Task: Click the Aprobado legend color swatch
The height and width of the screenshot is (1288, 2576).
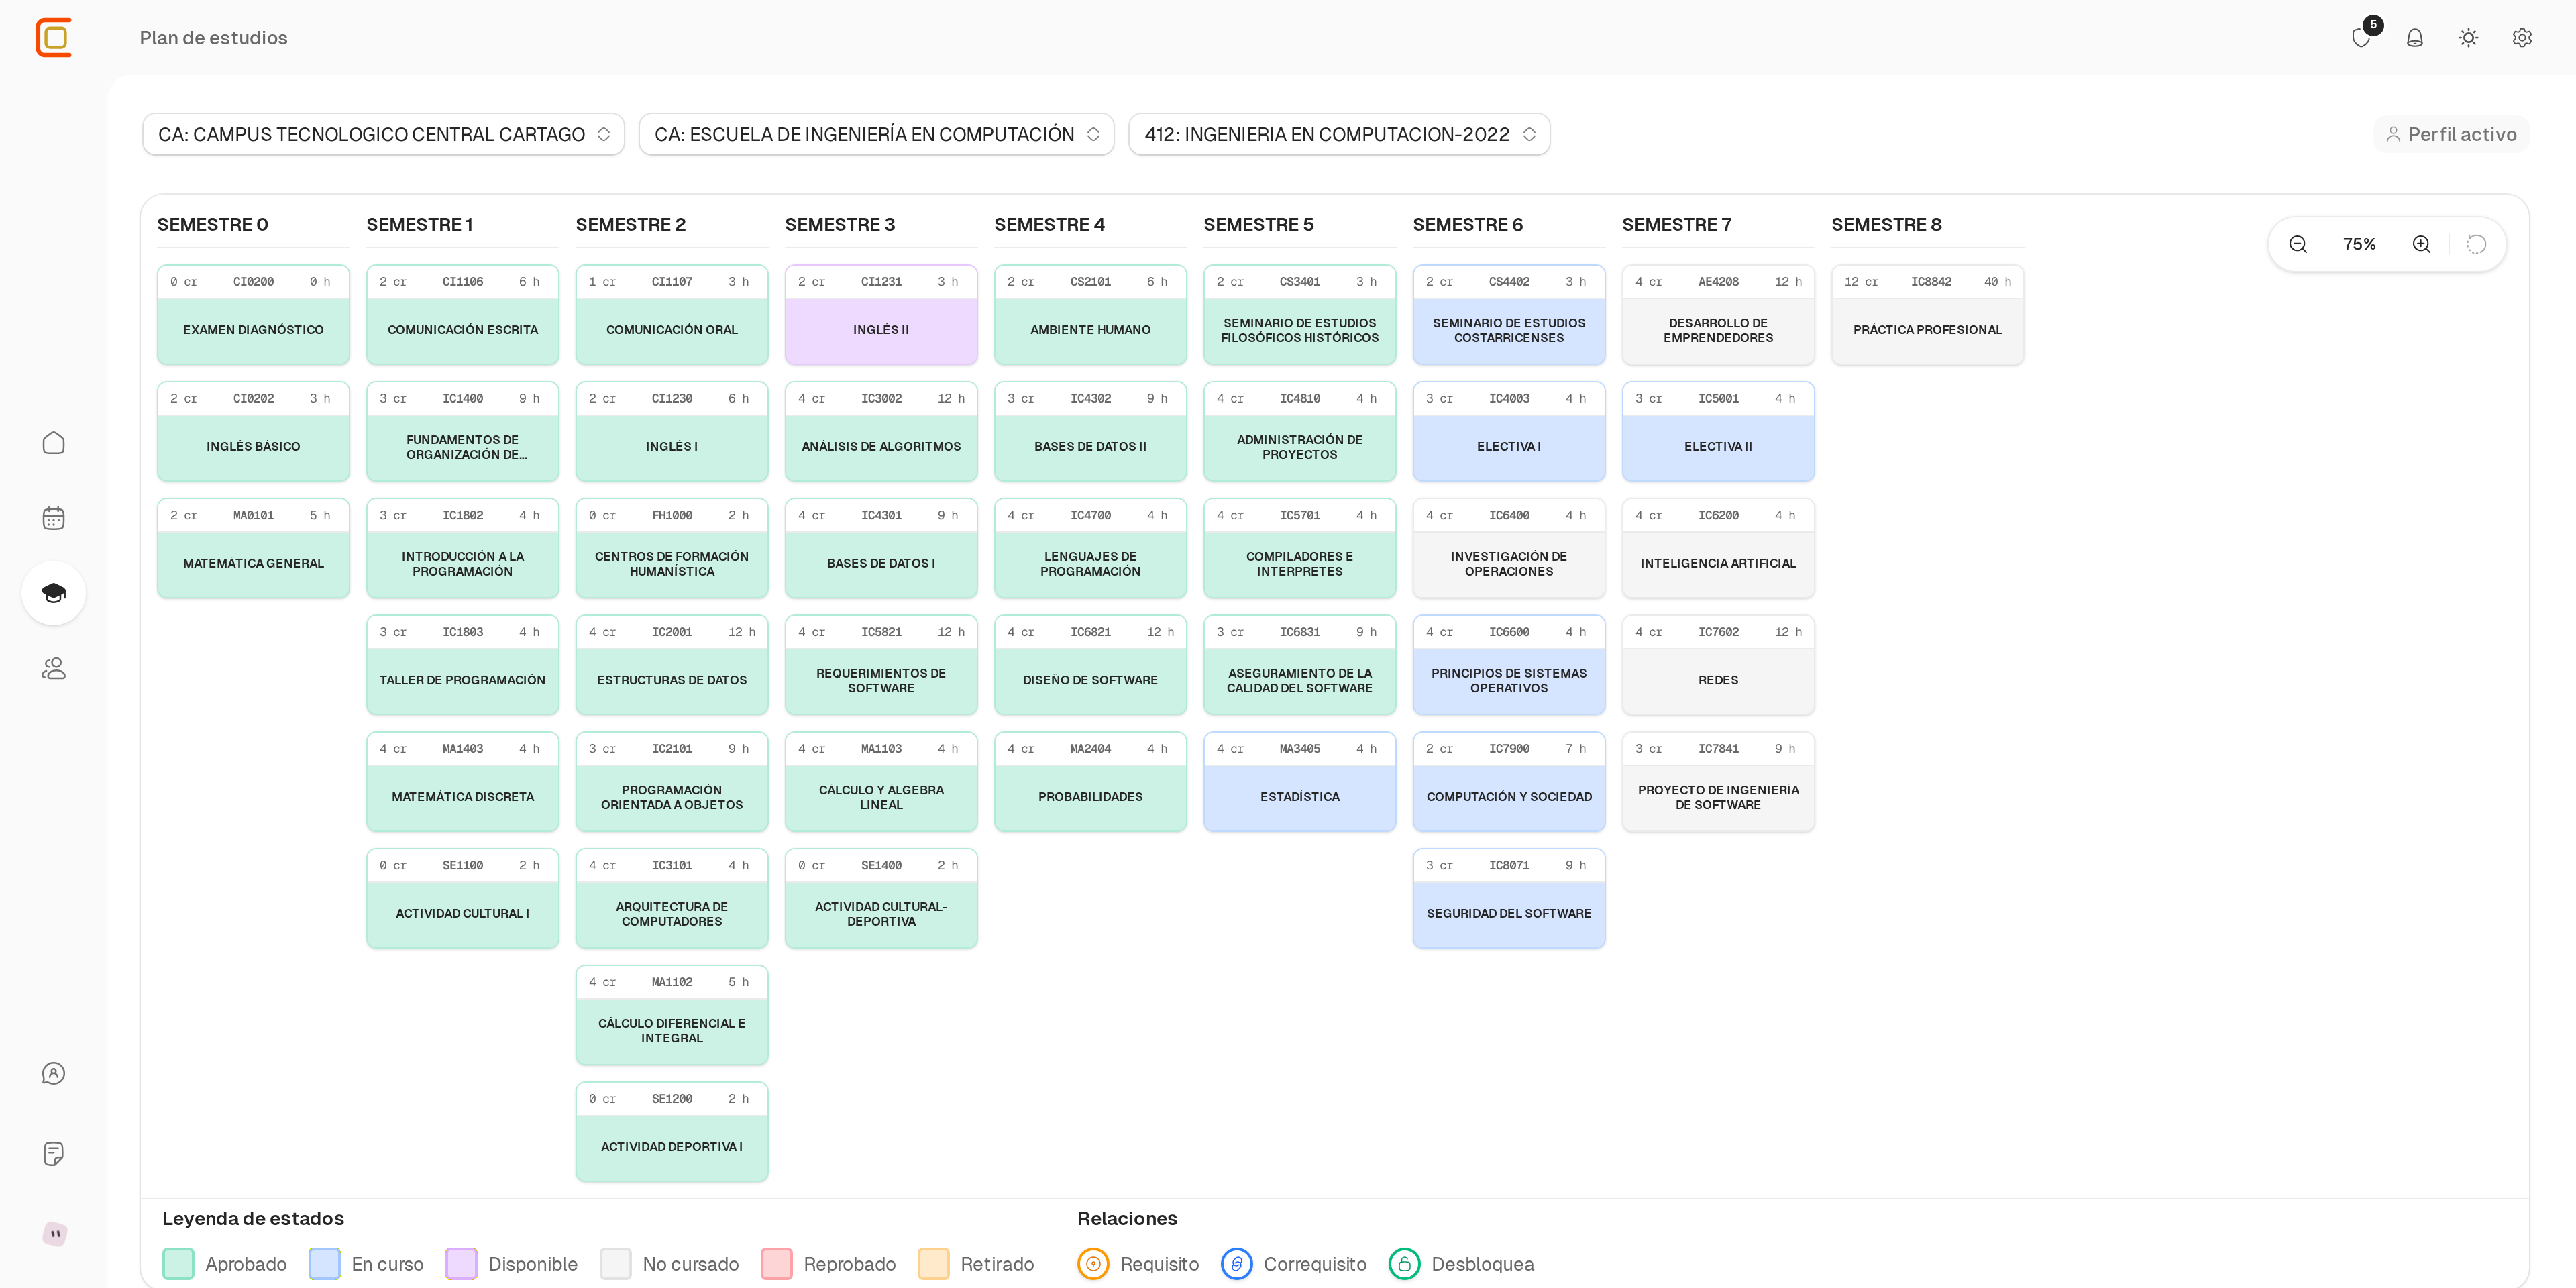Action: click(178, 1264)
